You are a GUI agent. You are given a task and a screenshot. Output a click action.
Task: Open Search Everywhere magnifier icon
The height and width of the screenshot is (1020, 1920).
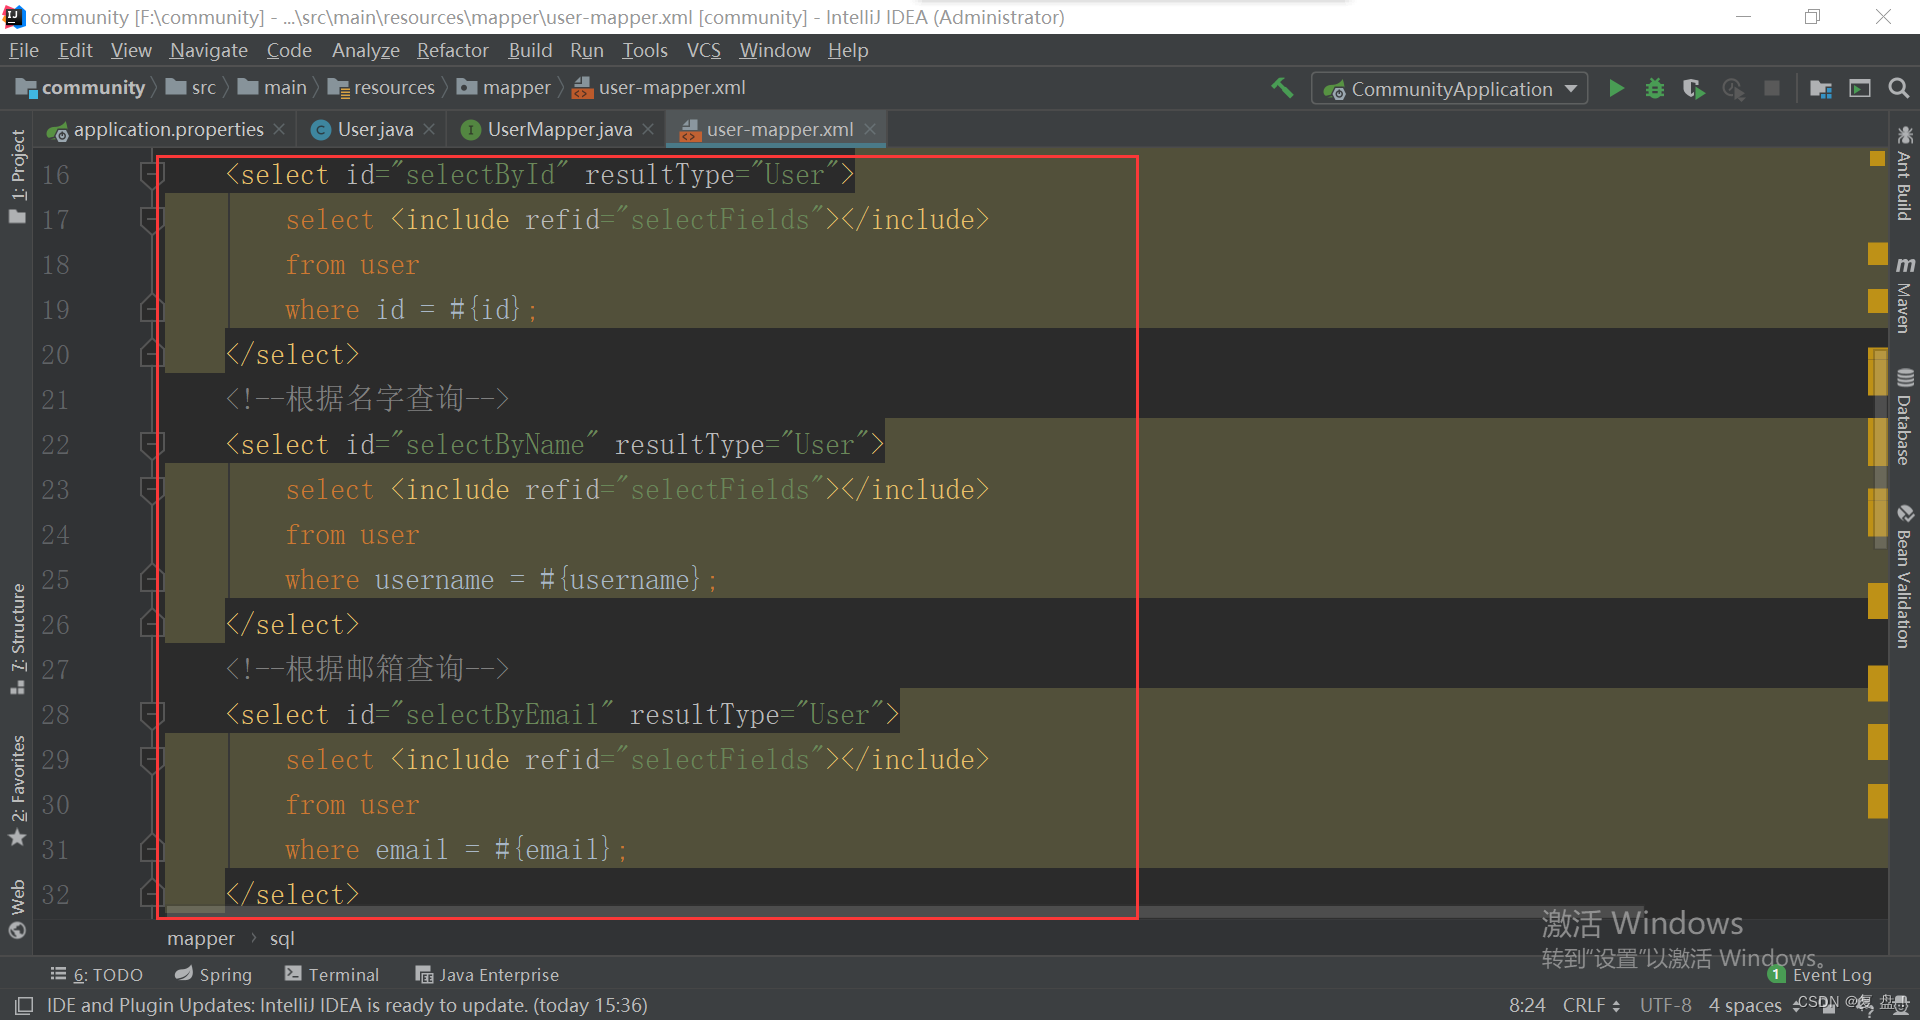pyautogui.click(x=1899, y=88)
